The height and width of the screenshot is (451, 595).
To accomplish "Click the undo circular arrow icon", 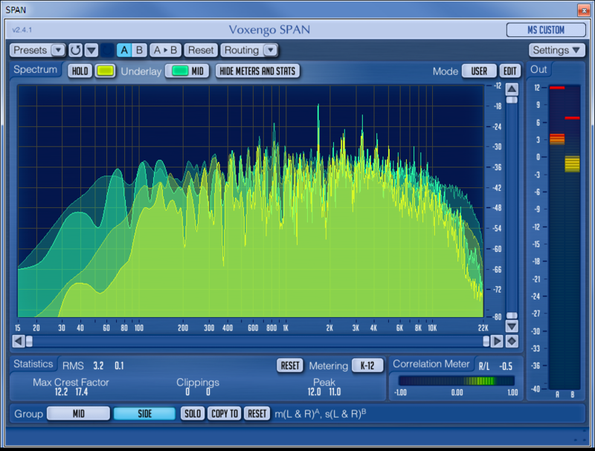I will pos(75,50).
